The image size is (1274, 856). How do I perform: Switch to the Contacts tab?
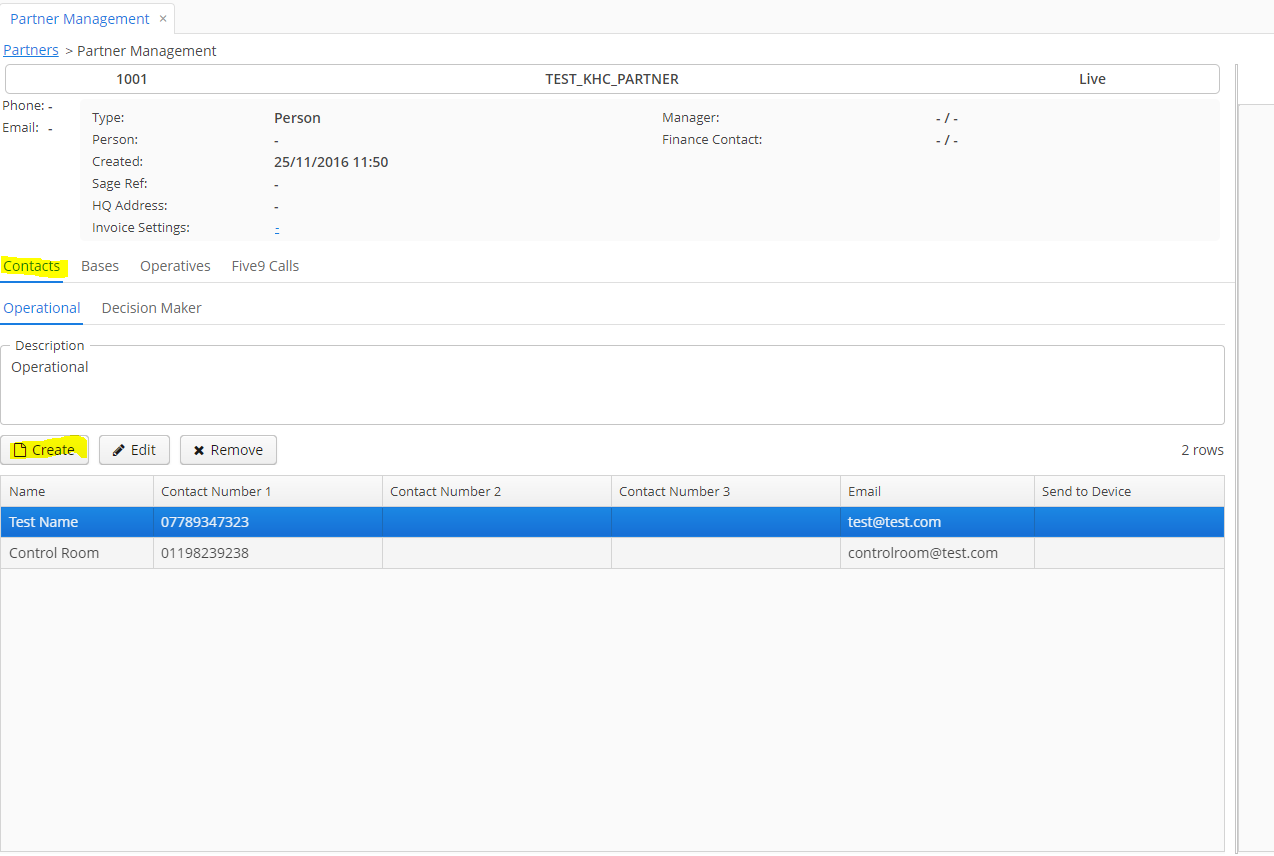(x=31, y=266)
